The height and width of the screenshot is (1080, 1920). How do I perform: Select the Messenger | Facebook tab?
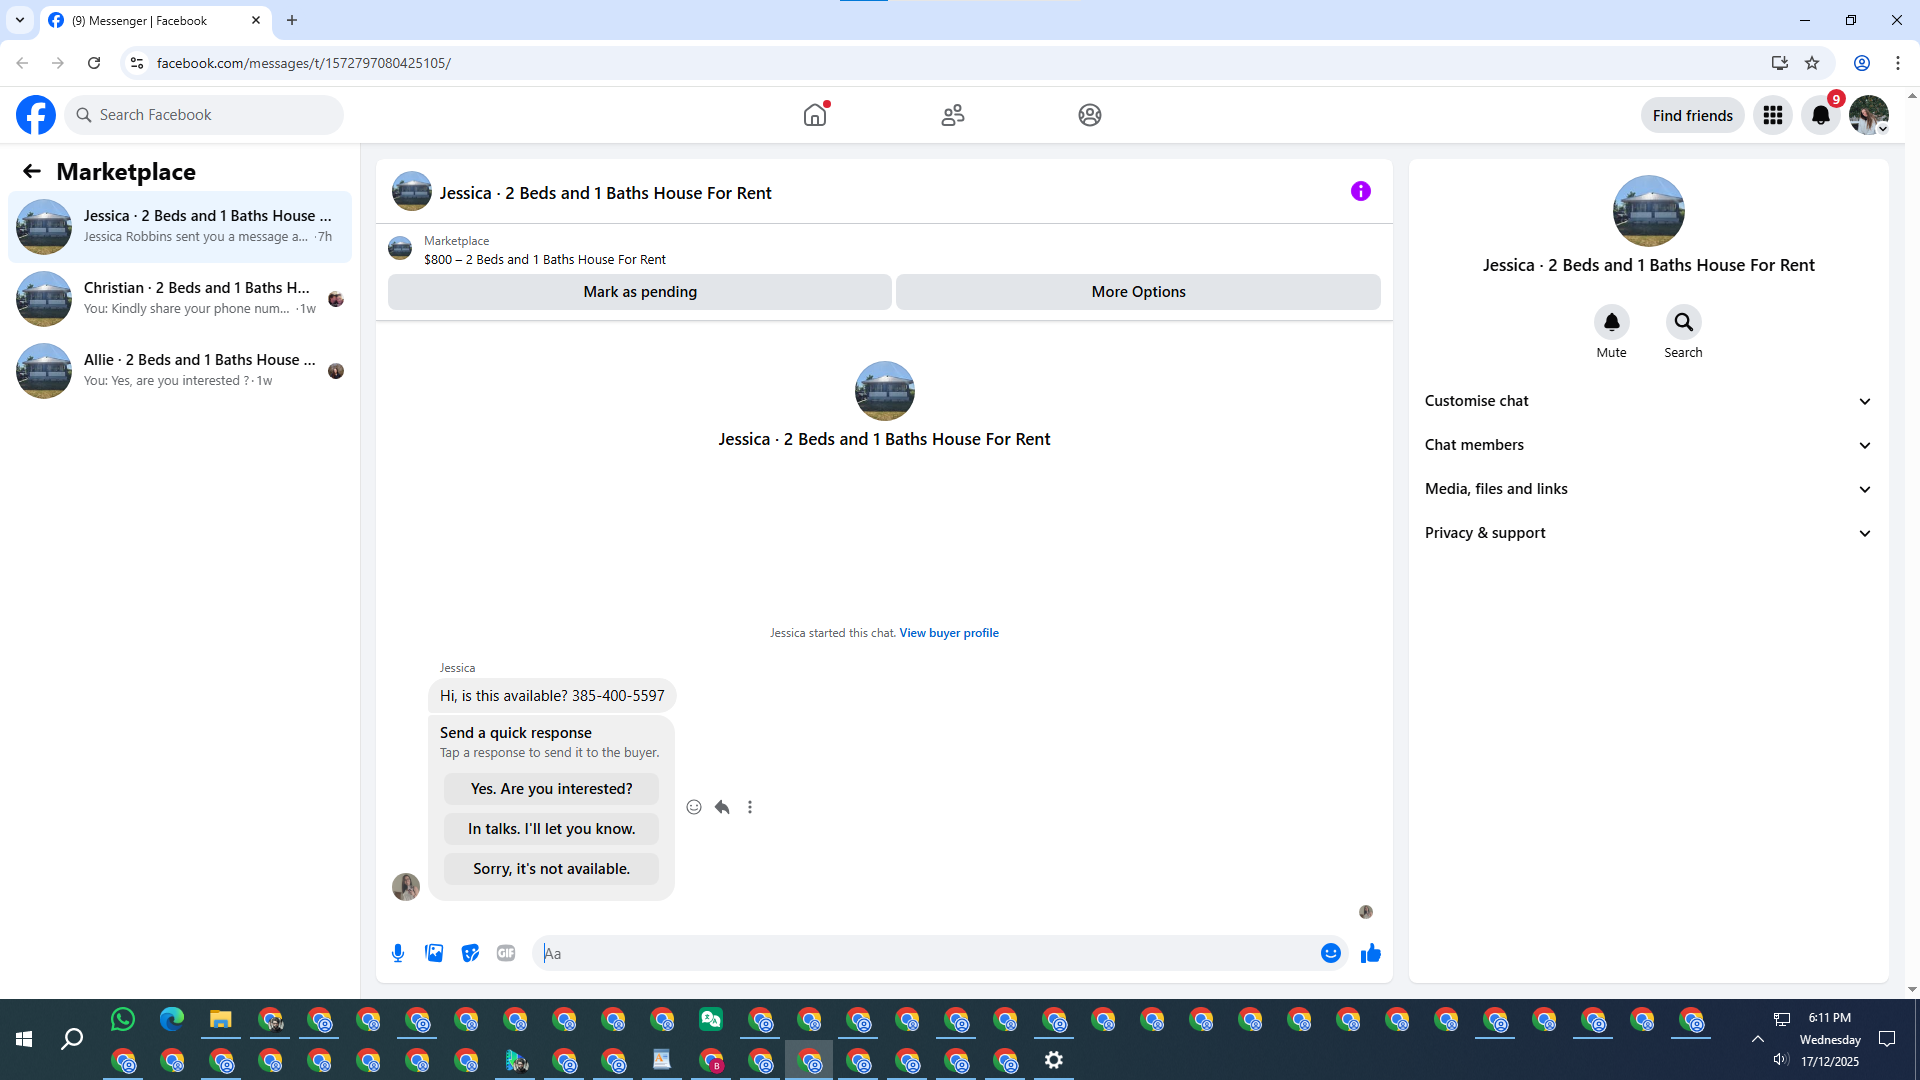pos(156,20)
